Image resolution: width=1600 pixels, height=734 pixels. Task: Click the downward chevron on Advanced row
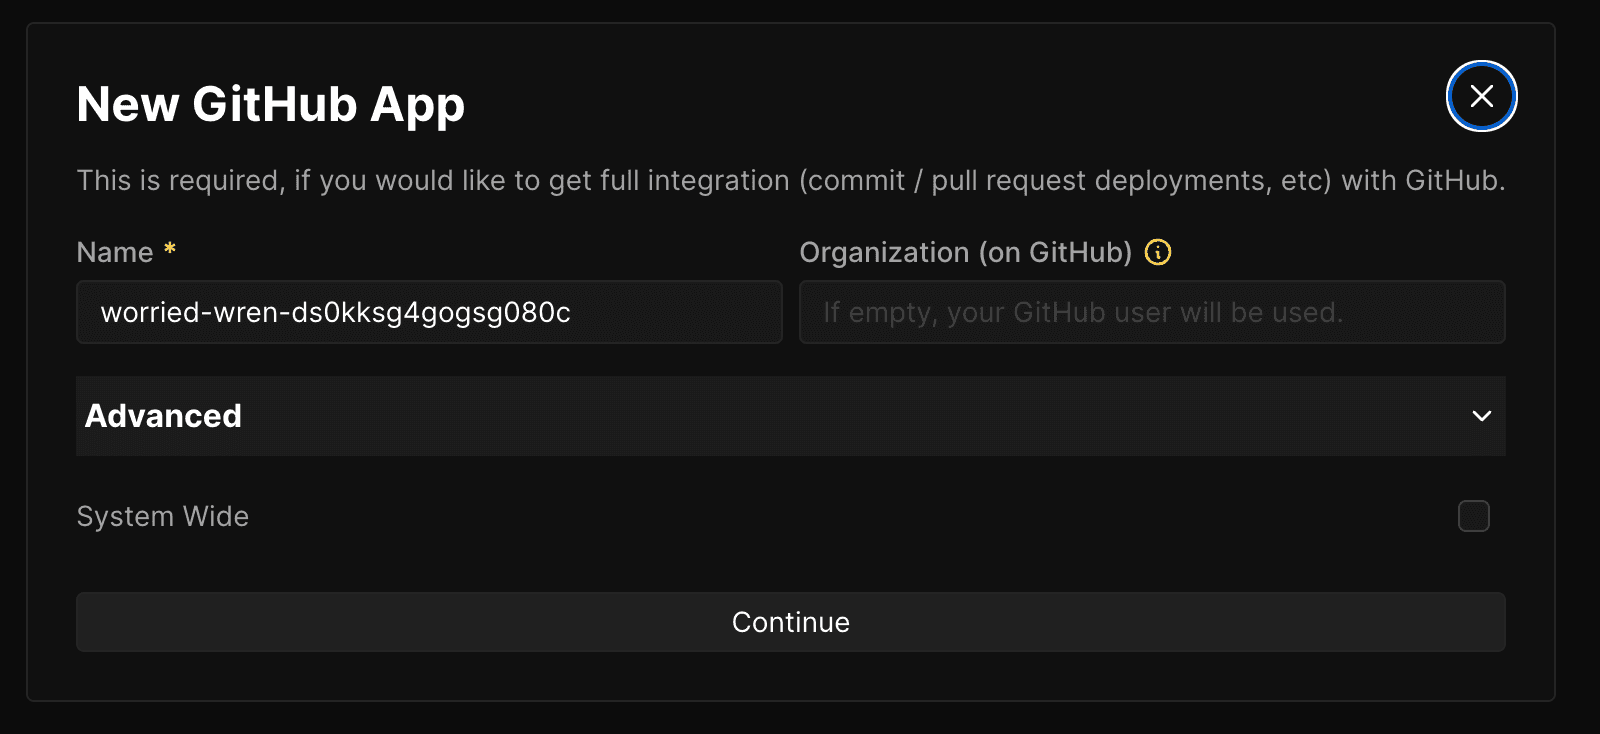tap(1483, 417)
